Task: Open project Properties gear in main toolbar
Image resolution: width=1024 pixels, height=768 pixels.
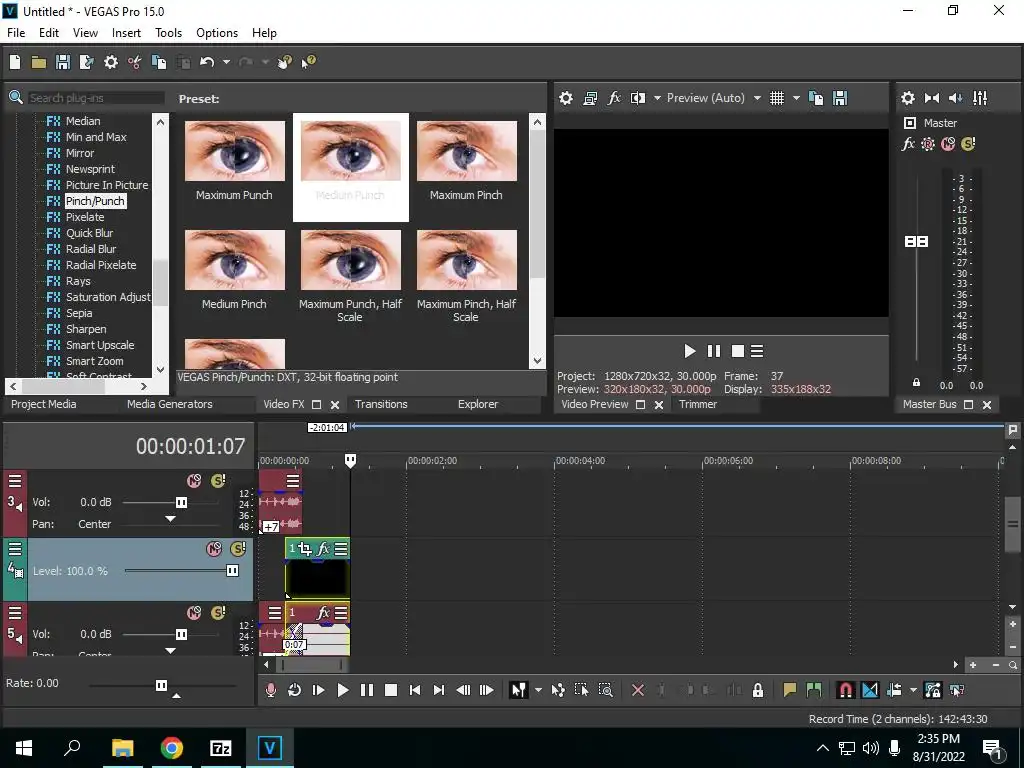Action: pos(111,62)
